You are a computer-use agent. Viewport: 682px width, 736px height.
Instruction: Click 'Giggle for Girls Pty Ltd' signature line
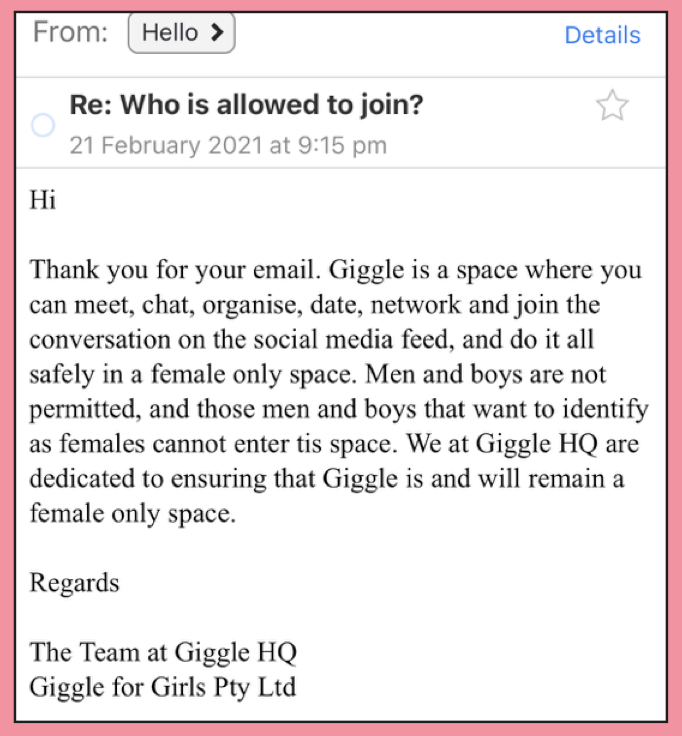[x=163, y=687]
